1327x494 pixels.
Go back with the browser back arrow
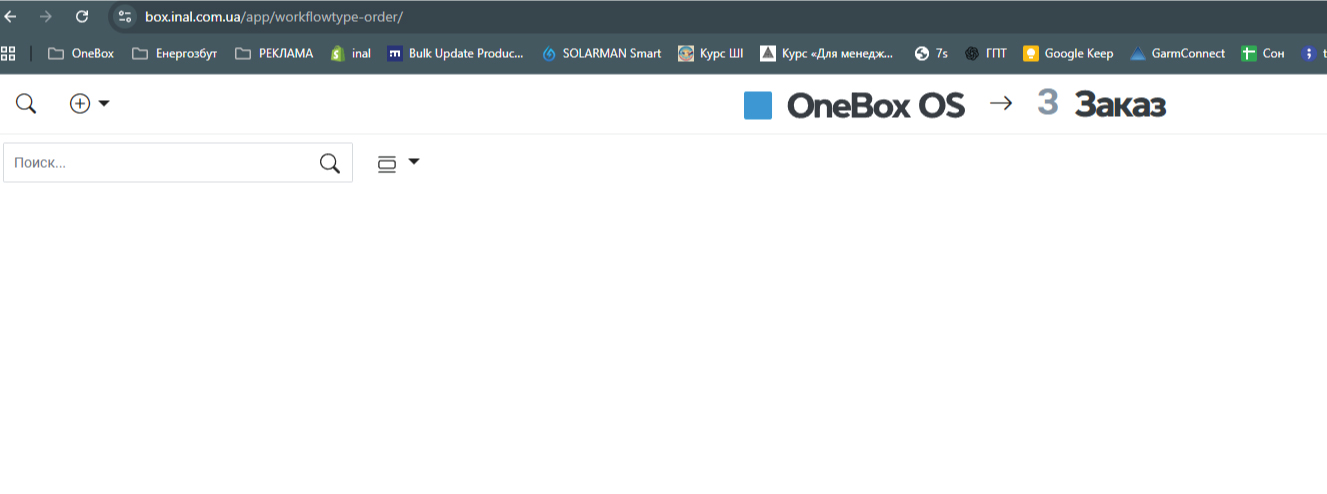(x=11, y=16)
